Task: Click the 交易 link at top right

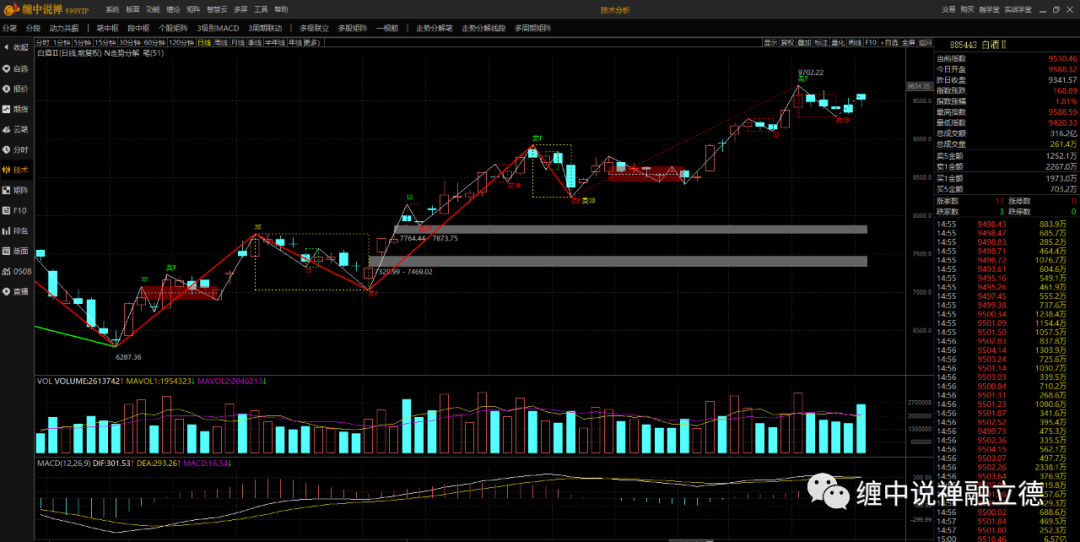Action: coord(948,10)
